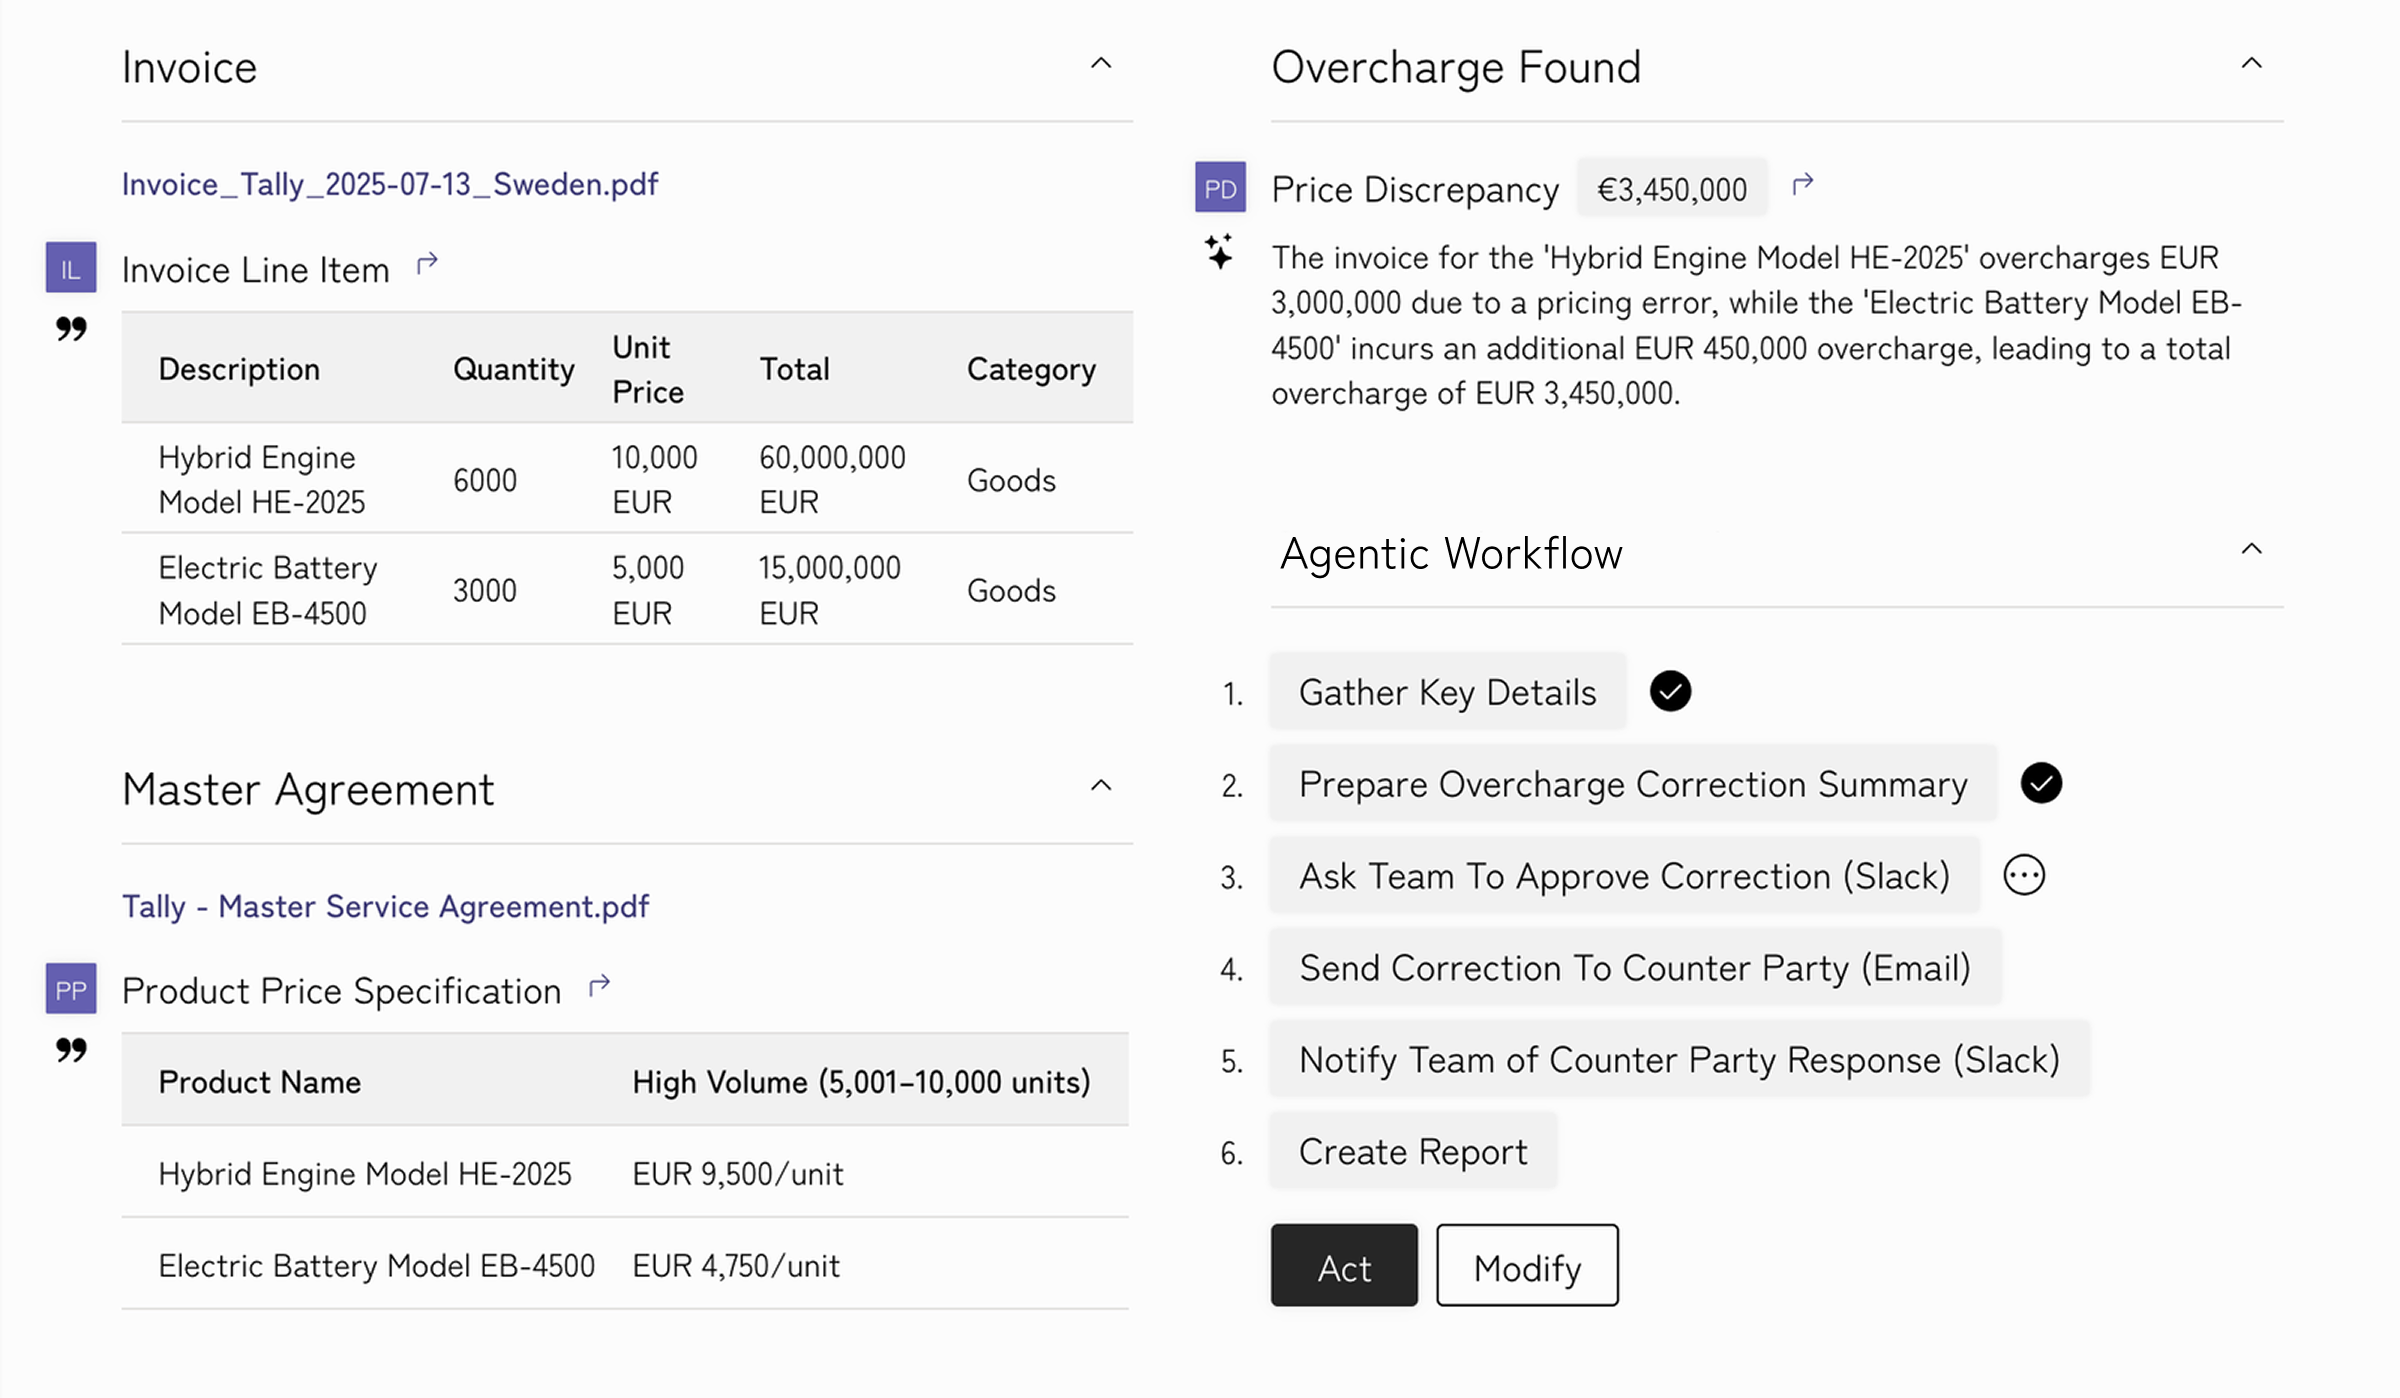Click the checkmark on Prepare Overcharge Correction Summary

click(2042, 783)
